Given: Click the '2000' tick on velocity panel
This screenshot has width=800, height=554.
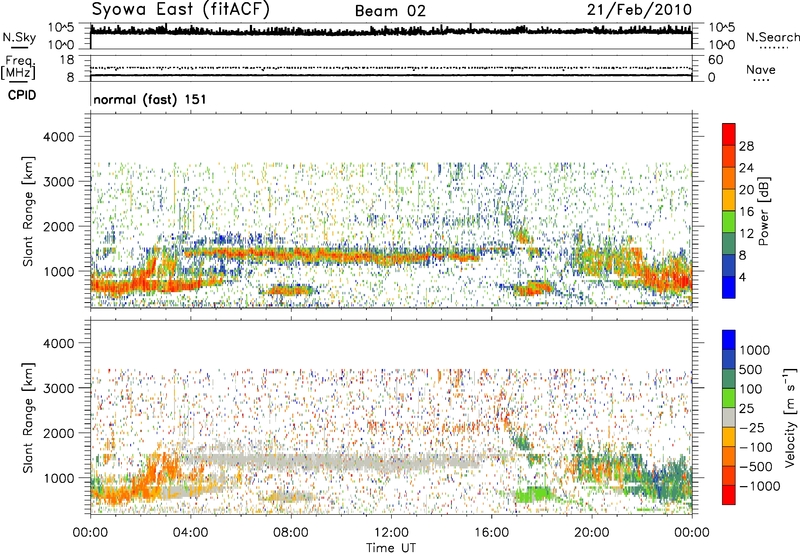Looking at the screenshot, I should (x=59, y=433).
